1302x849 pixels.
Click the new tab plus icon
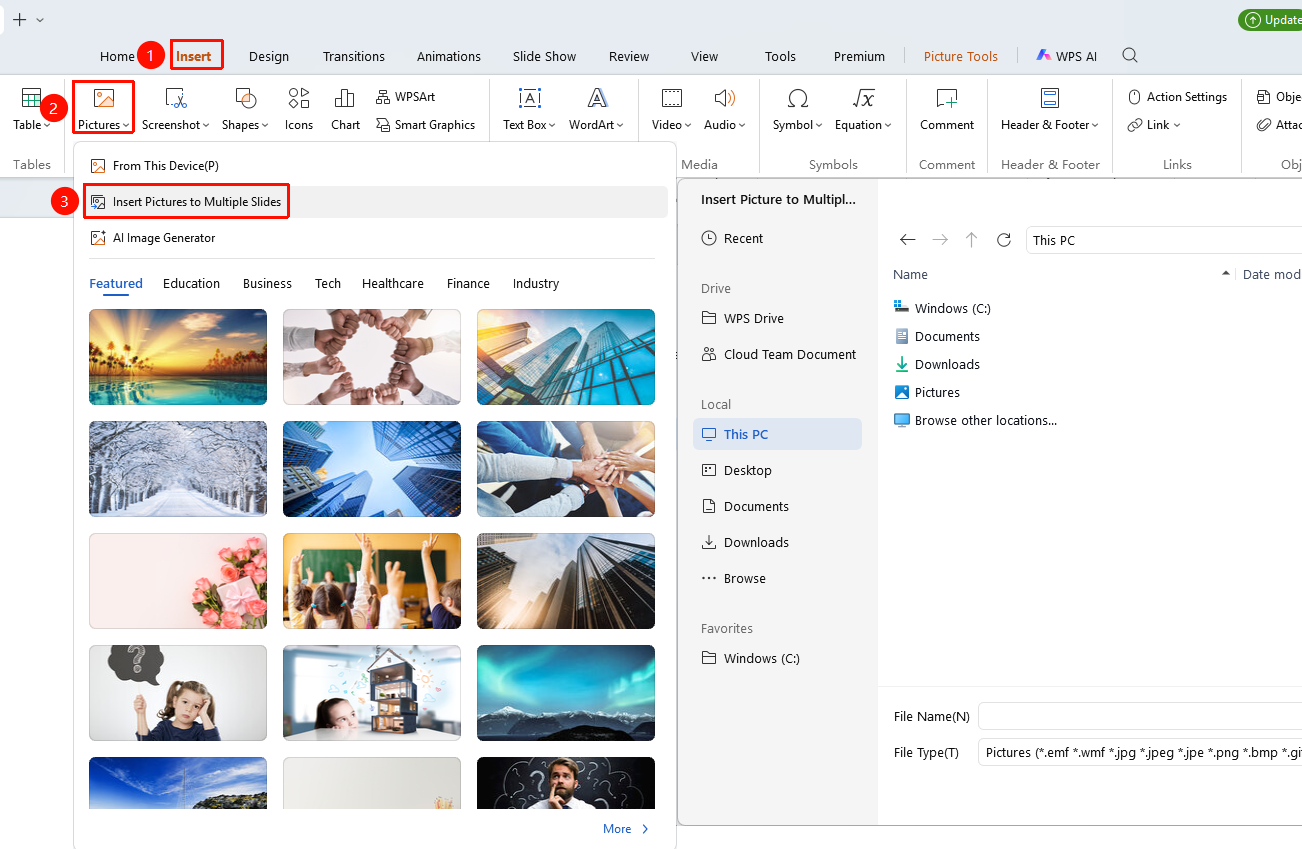(19, 19)
